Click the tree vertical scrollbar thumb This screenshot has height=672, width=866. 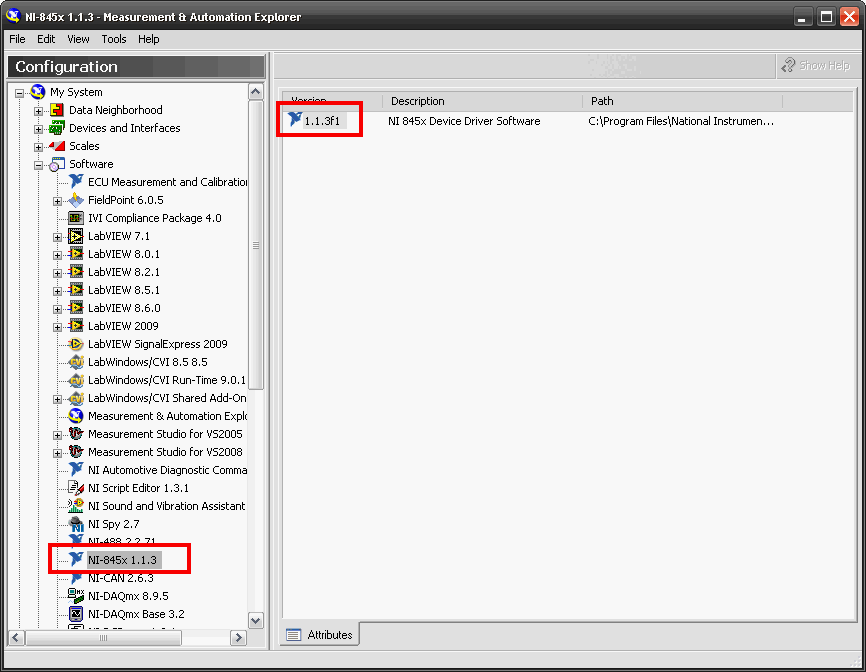[256, 245]
